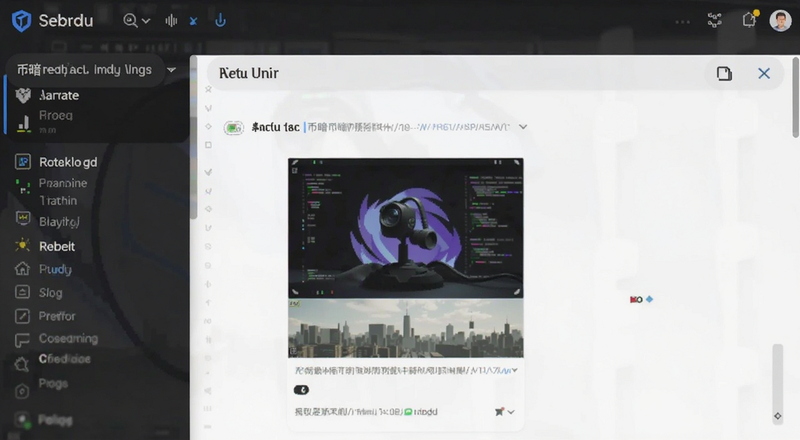This screenshot has width=800, height=440.
Task: Click the home icon beside Ptudy
Action: 22,268
